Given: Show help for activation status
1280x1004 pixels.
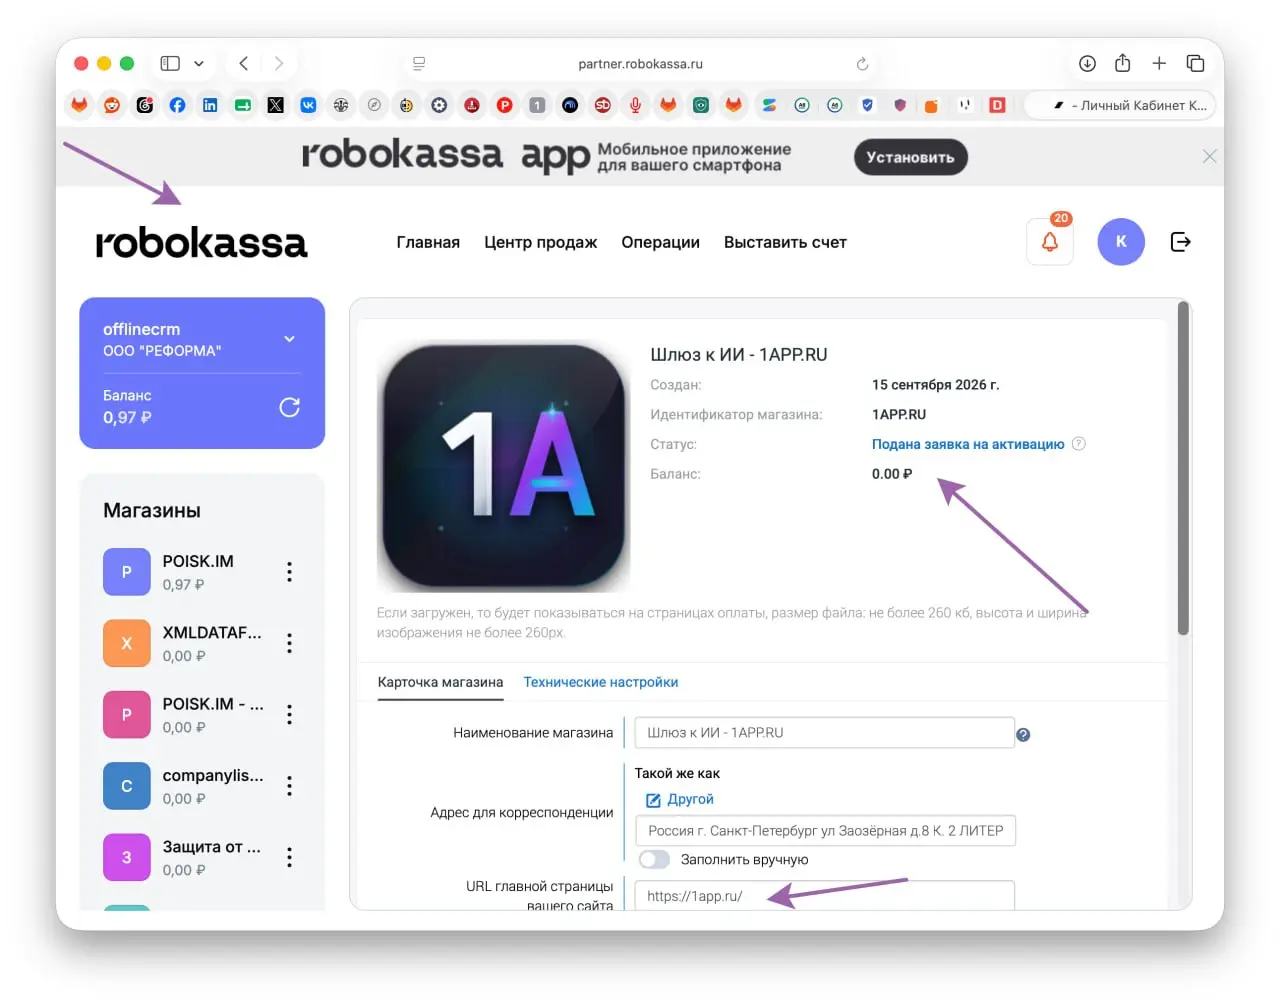Looking at the screenshot, I should coord(1078,444).
